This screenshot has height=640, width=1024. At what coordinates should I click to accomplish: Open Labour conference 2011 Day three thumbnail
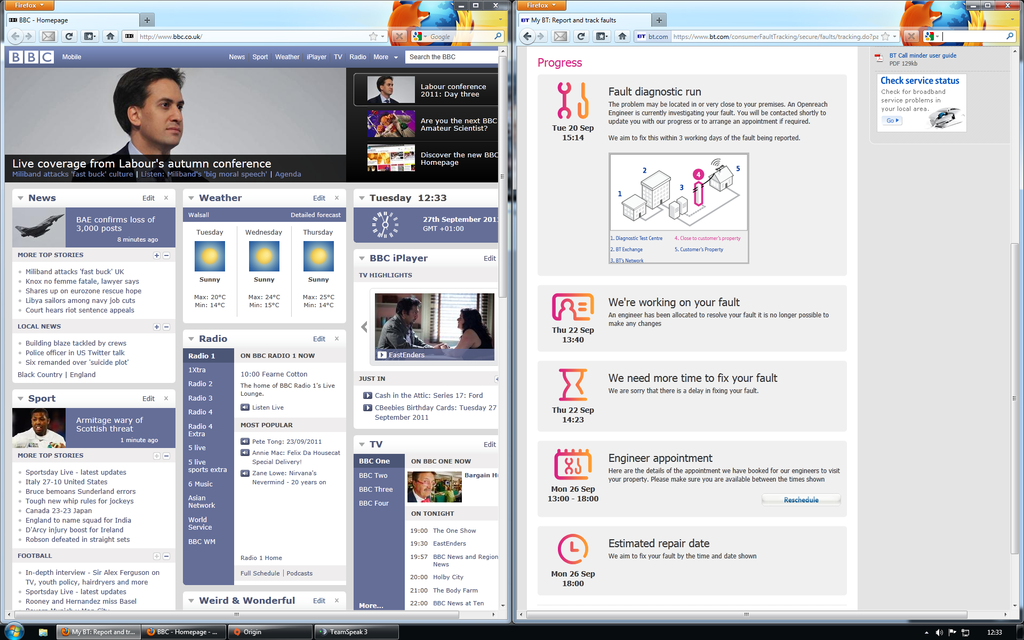click(391, 90)
